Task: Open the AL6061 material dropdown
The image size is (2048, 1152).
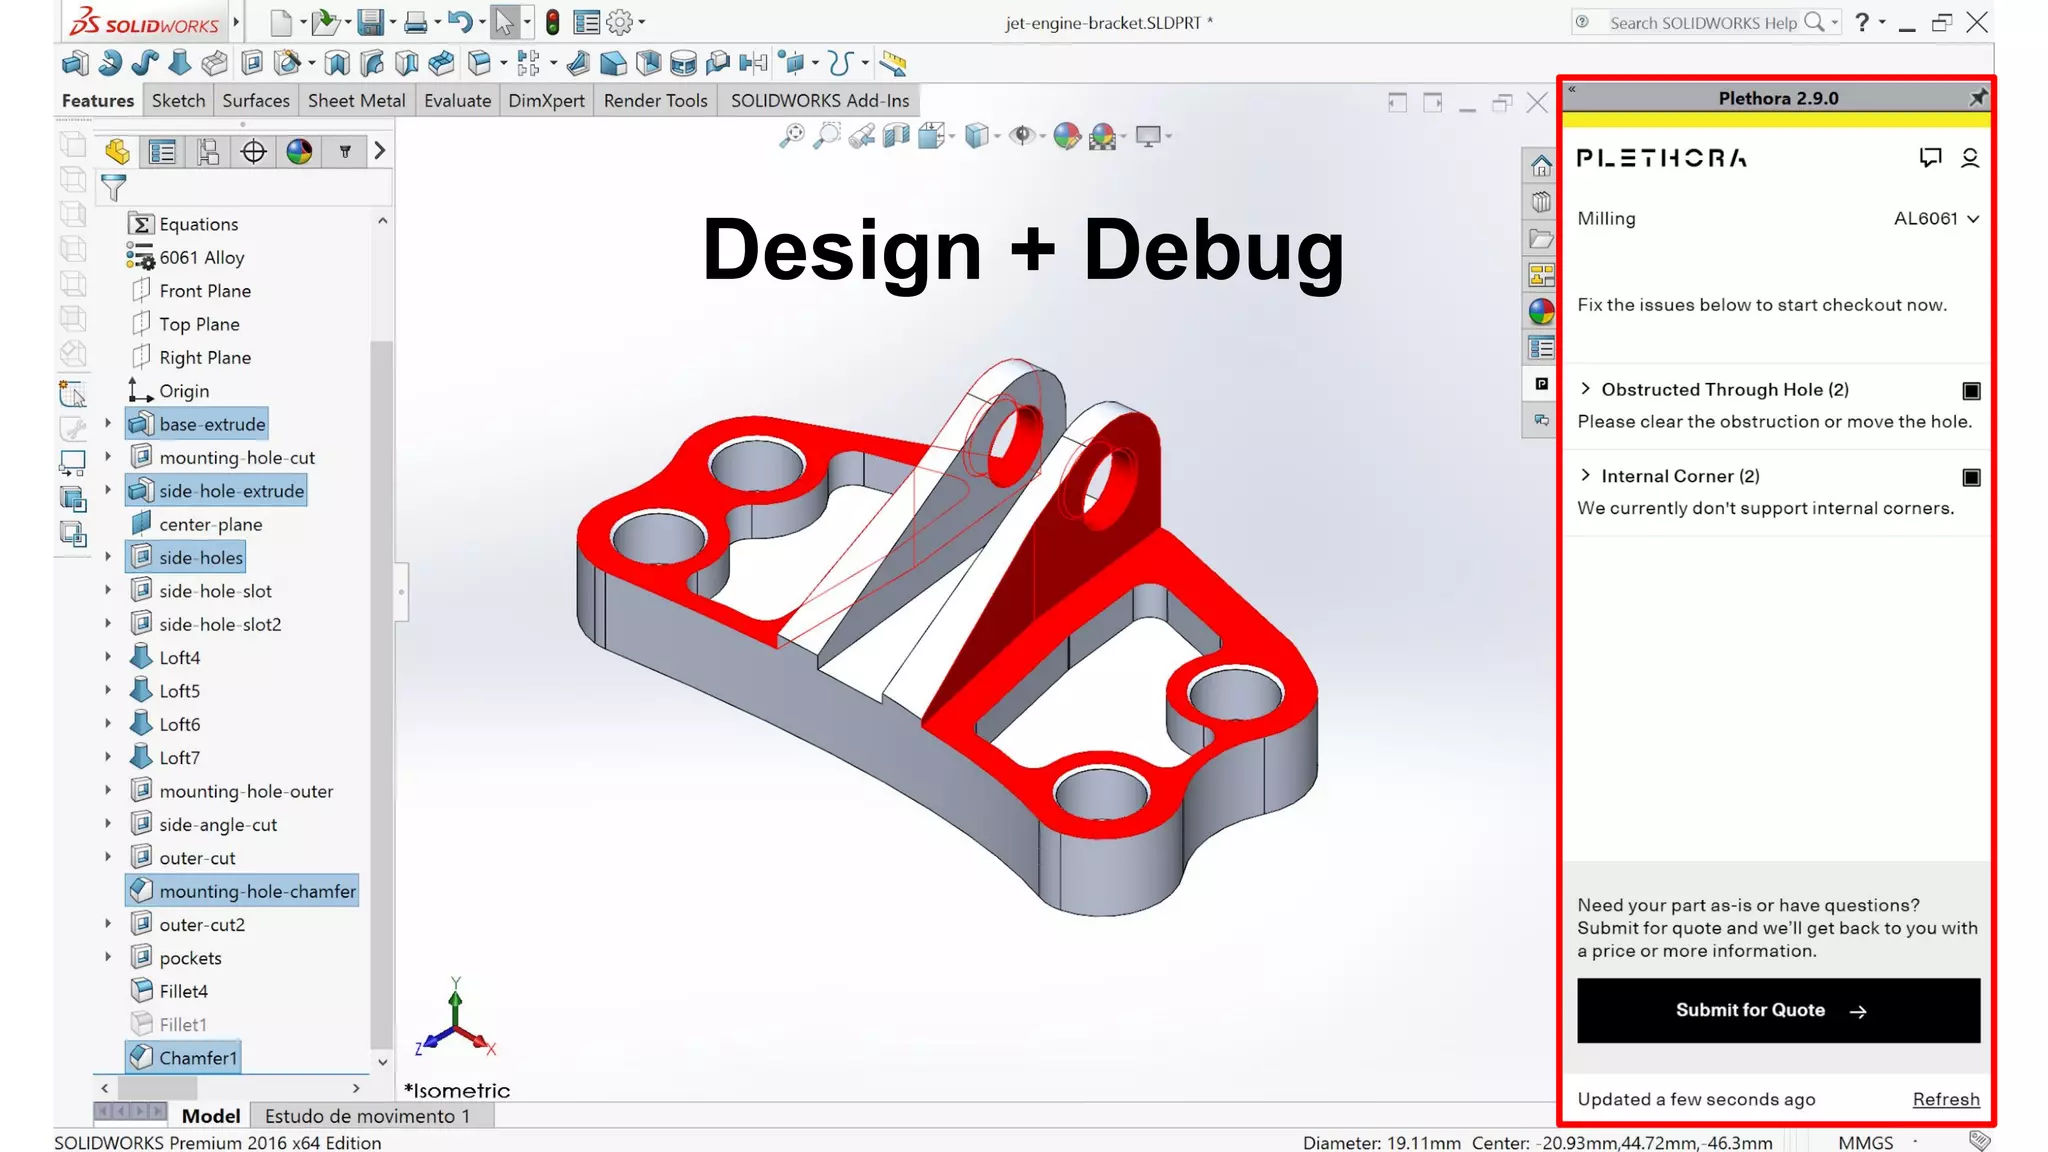Action: [1936, 219]
